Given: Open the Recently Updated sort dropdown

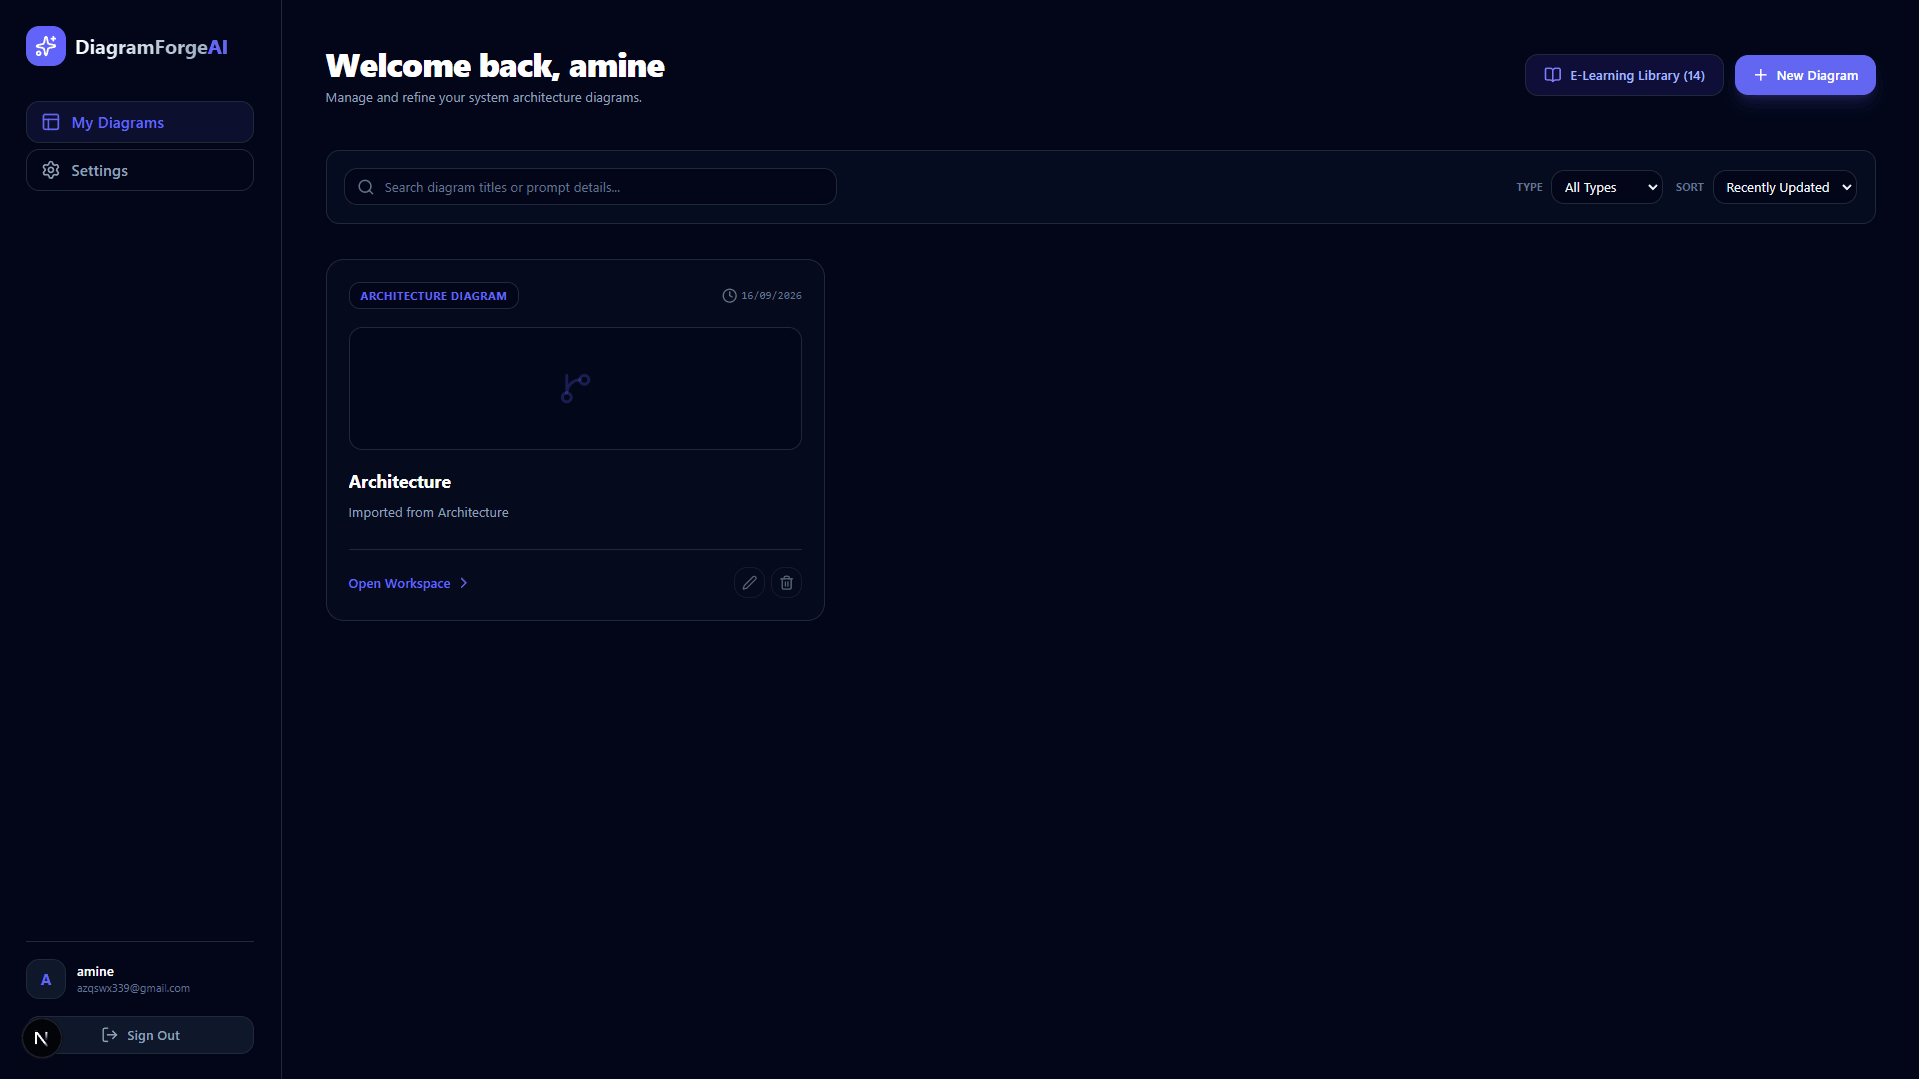Looking at the screenshot, I should click(x=1784, y=187).
